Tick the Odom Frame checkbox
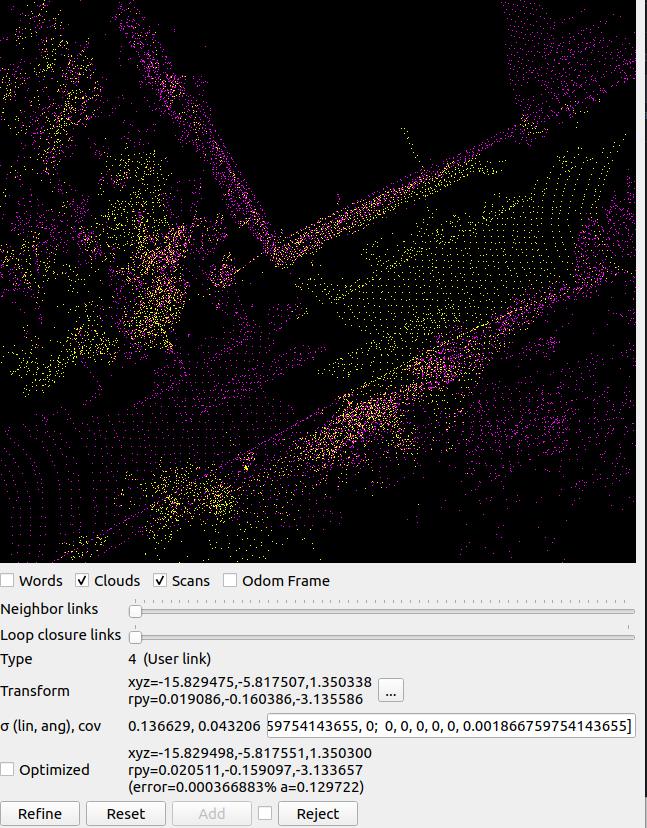 coord(230,581)
